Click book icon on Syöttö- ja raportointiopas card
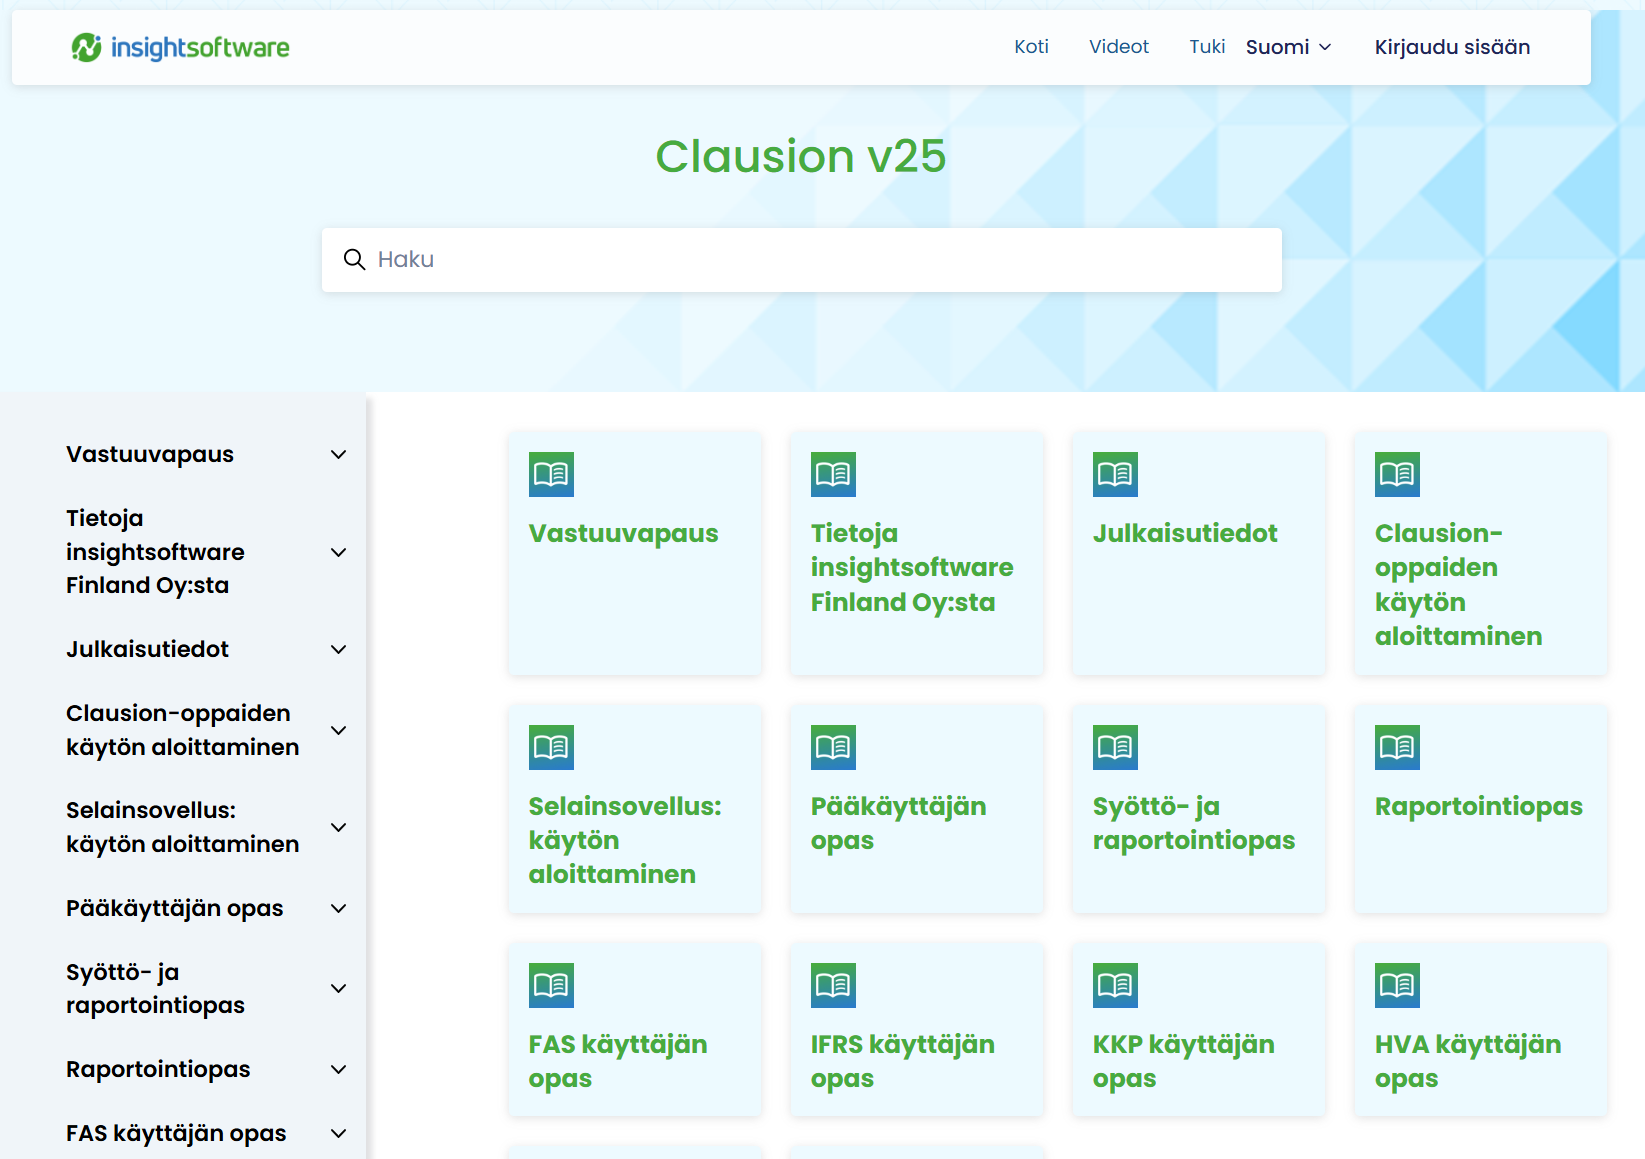1645x1159 pixels. [x=1115, y=747]
